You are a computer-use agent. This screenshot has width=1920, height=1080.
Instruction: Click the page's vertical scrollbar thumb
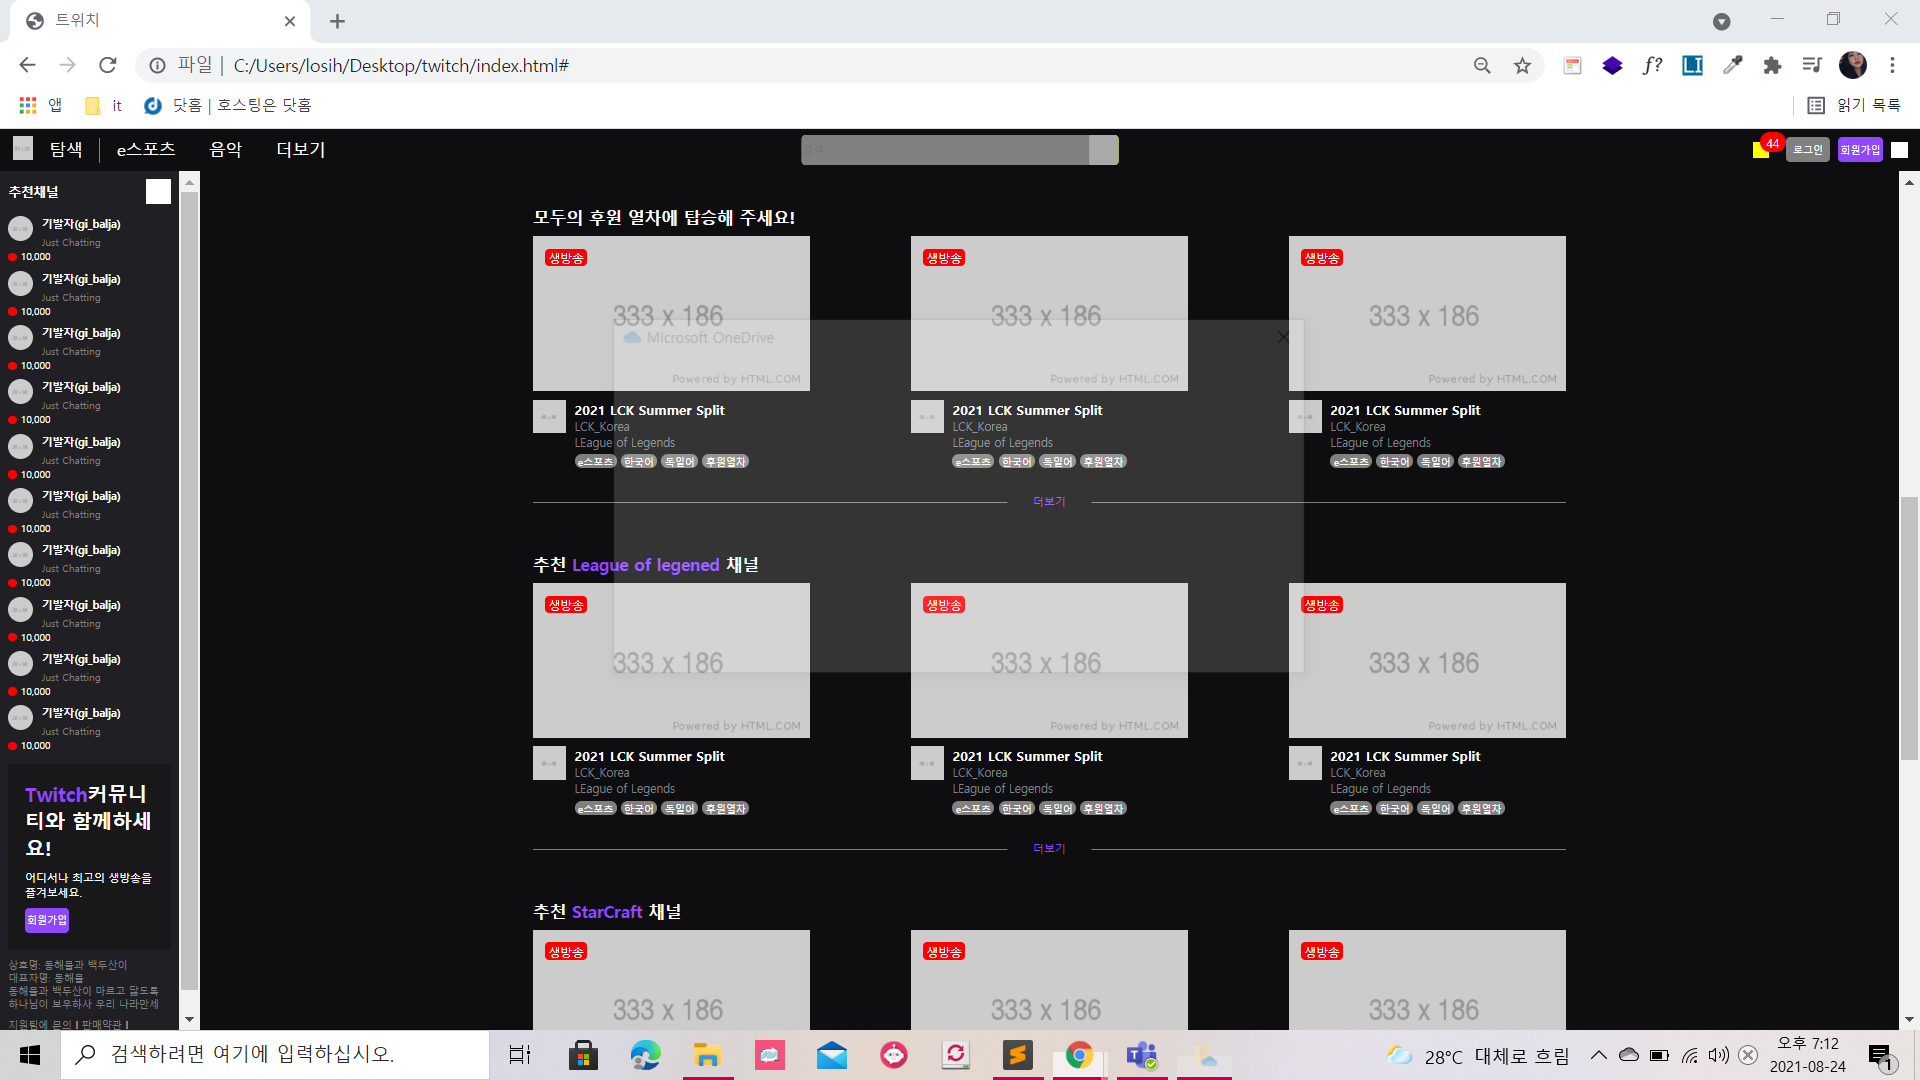(x=1909, y=627)
